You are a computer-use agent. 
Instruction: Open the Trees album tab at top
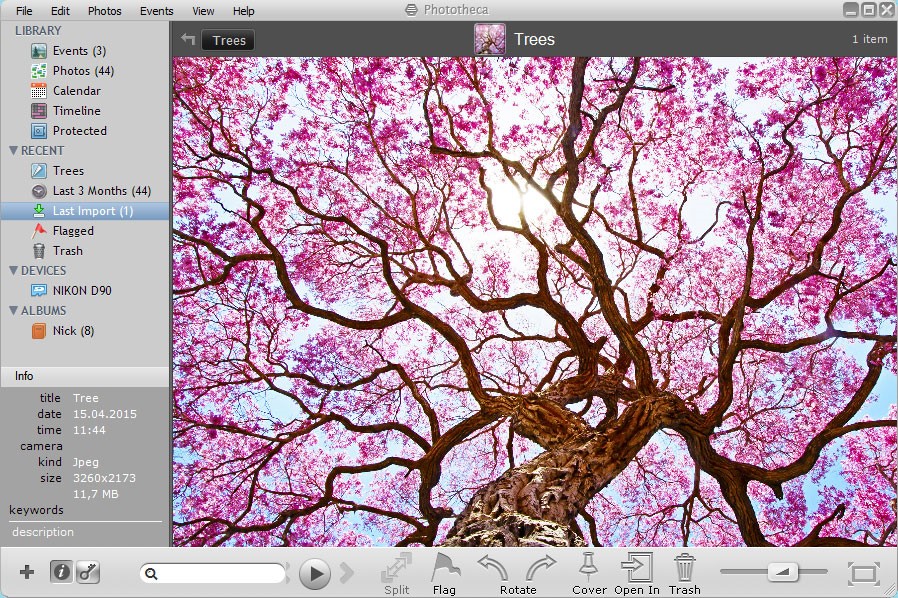pos(227,40)
